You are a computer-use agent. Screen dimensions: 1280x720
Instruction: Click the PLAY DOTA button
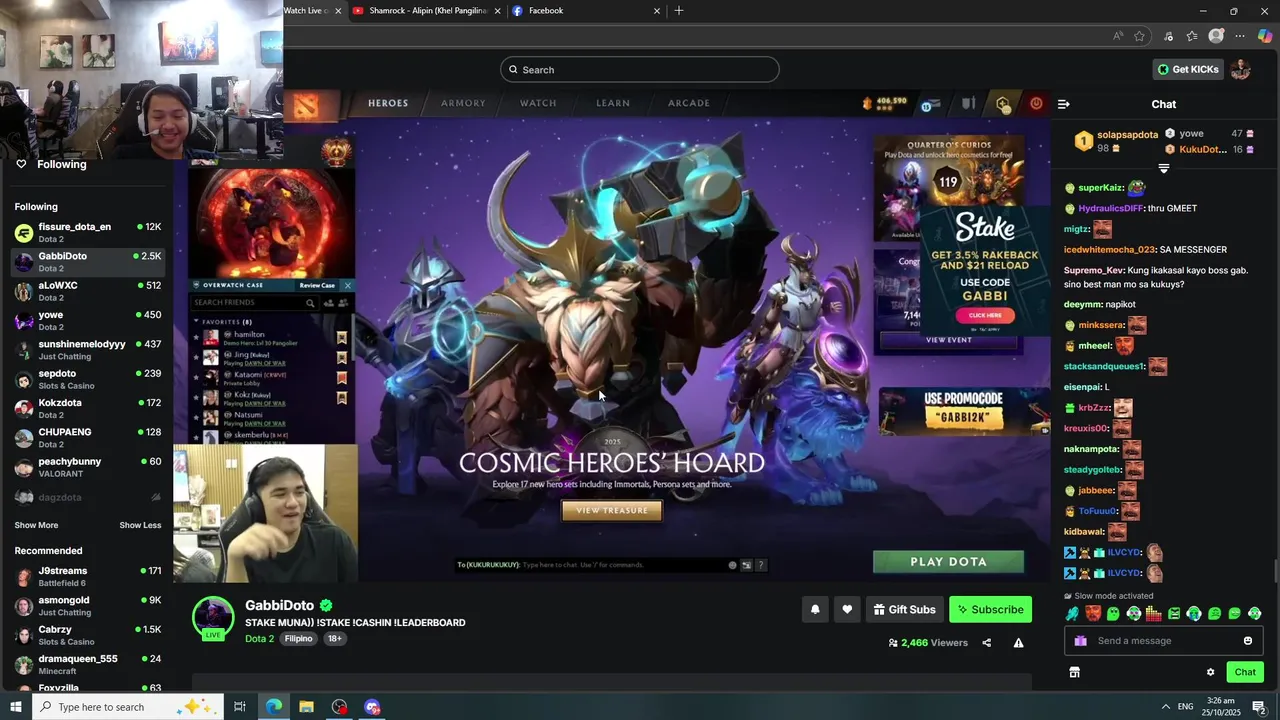pyautogui.click(x=948, y=562)
